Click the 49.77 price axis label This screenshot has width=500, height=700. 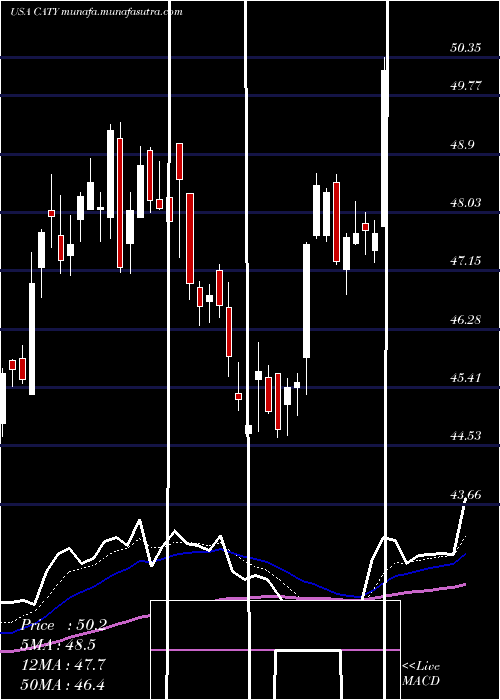[x=466, y=86]
